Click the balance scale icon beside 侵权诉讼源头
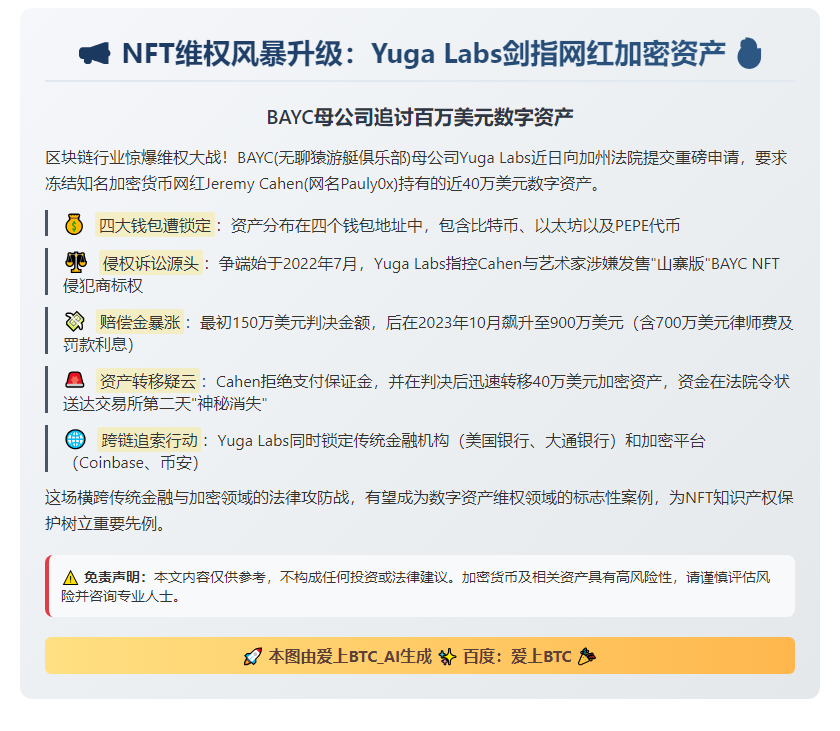840x731 pixels. coord(76,262)
